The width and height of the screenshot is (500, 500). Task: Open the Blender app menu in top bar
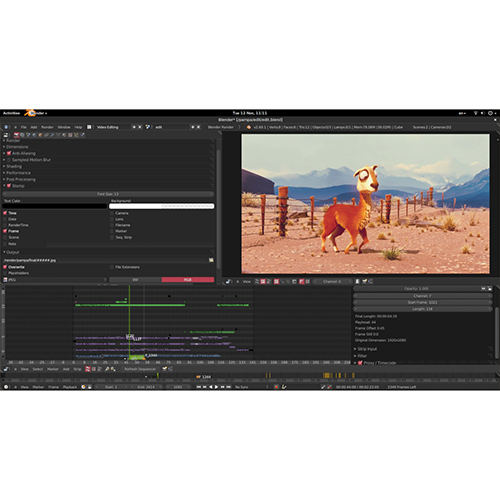tap(35, 113)
